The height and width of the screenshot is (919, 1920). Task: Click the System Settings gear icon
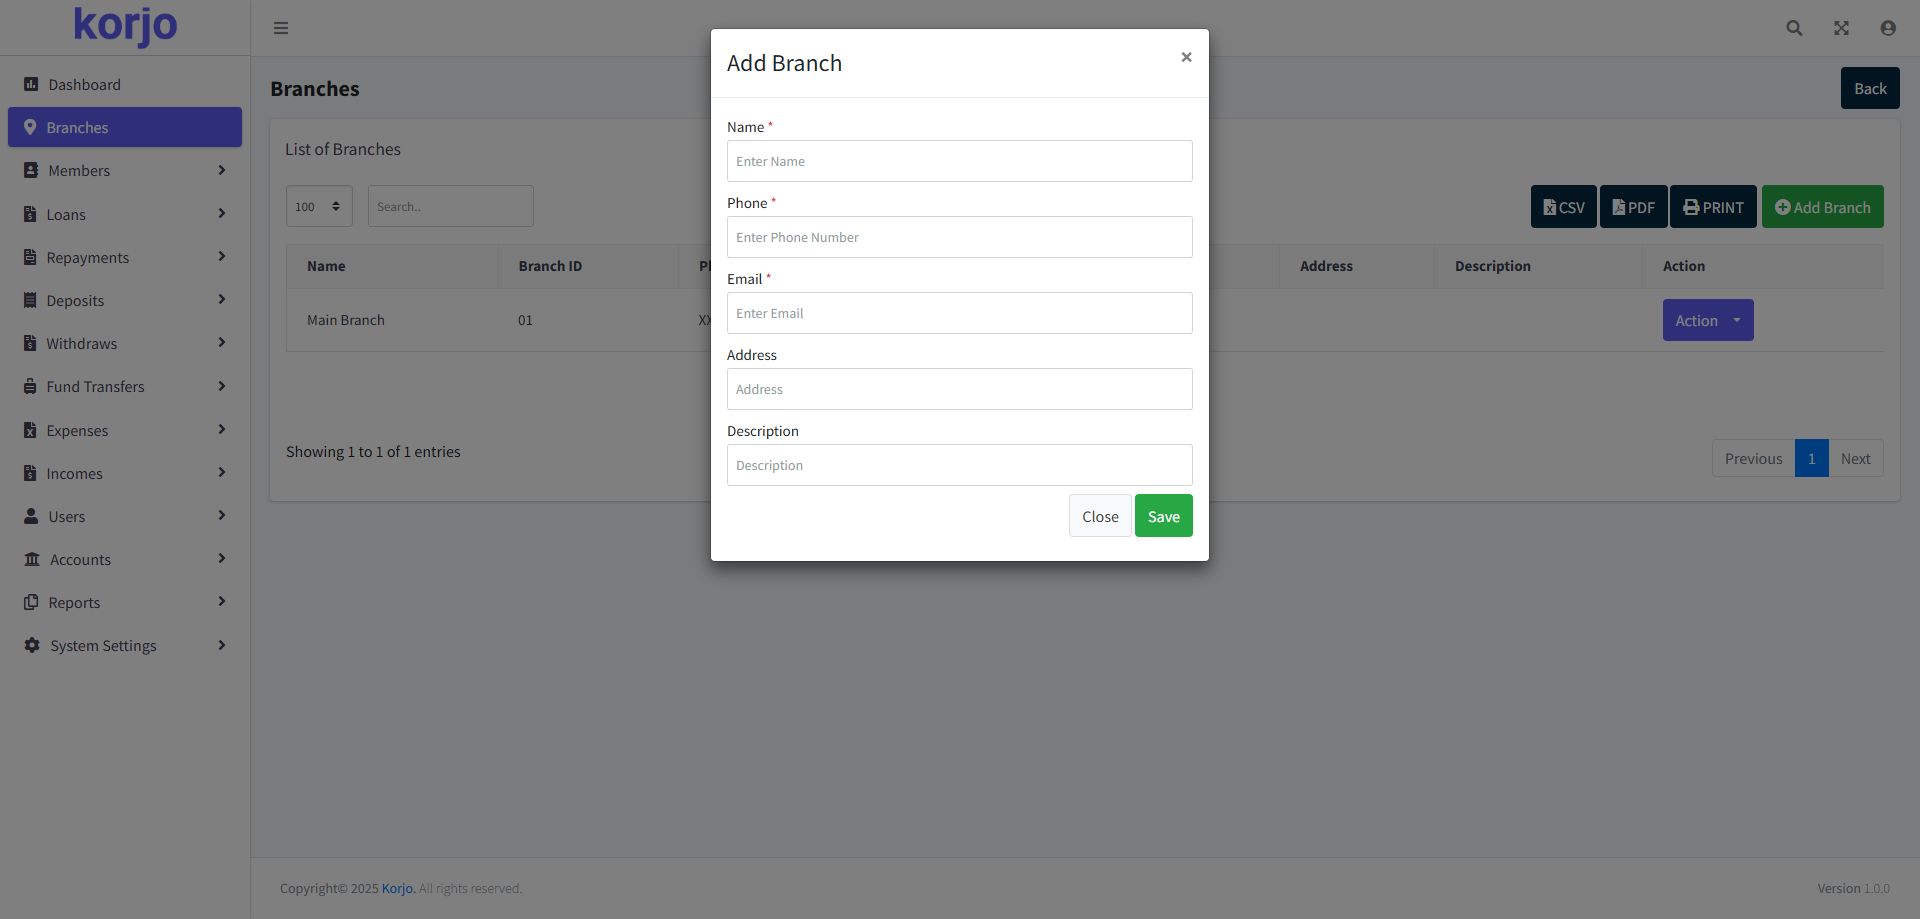tap(32, 646)
